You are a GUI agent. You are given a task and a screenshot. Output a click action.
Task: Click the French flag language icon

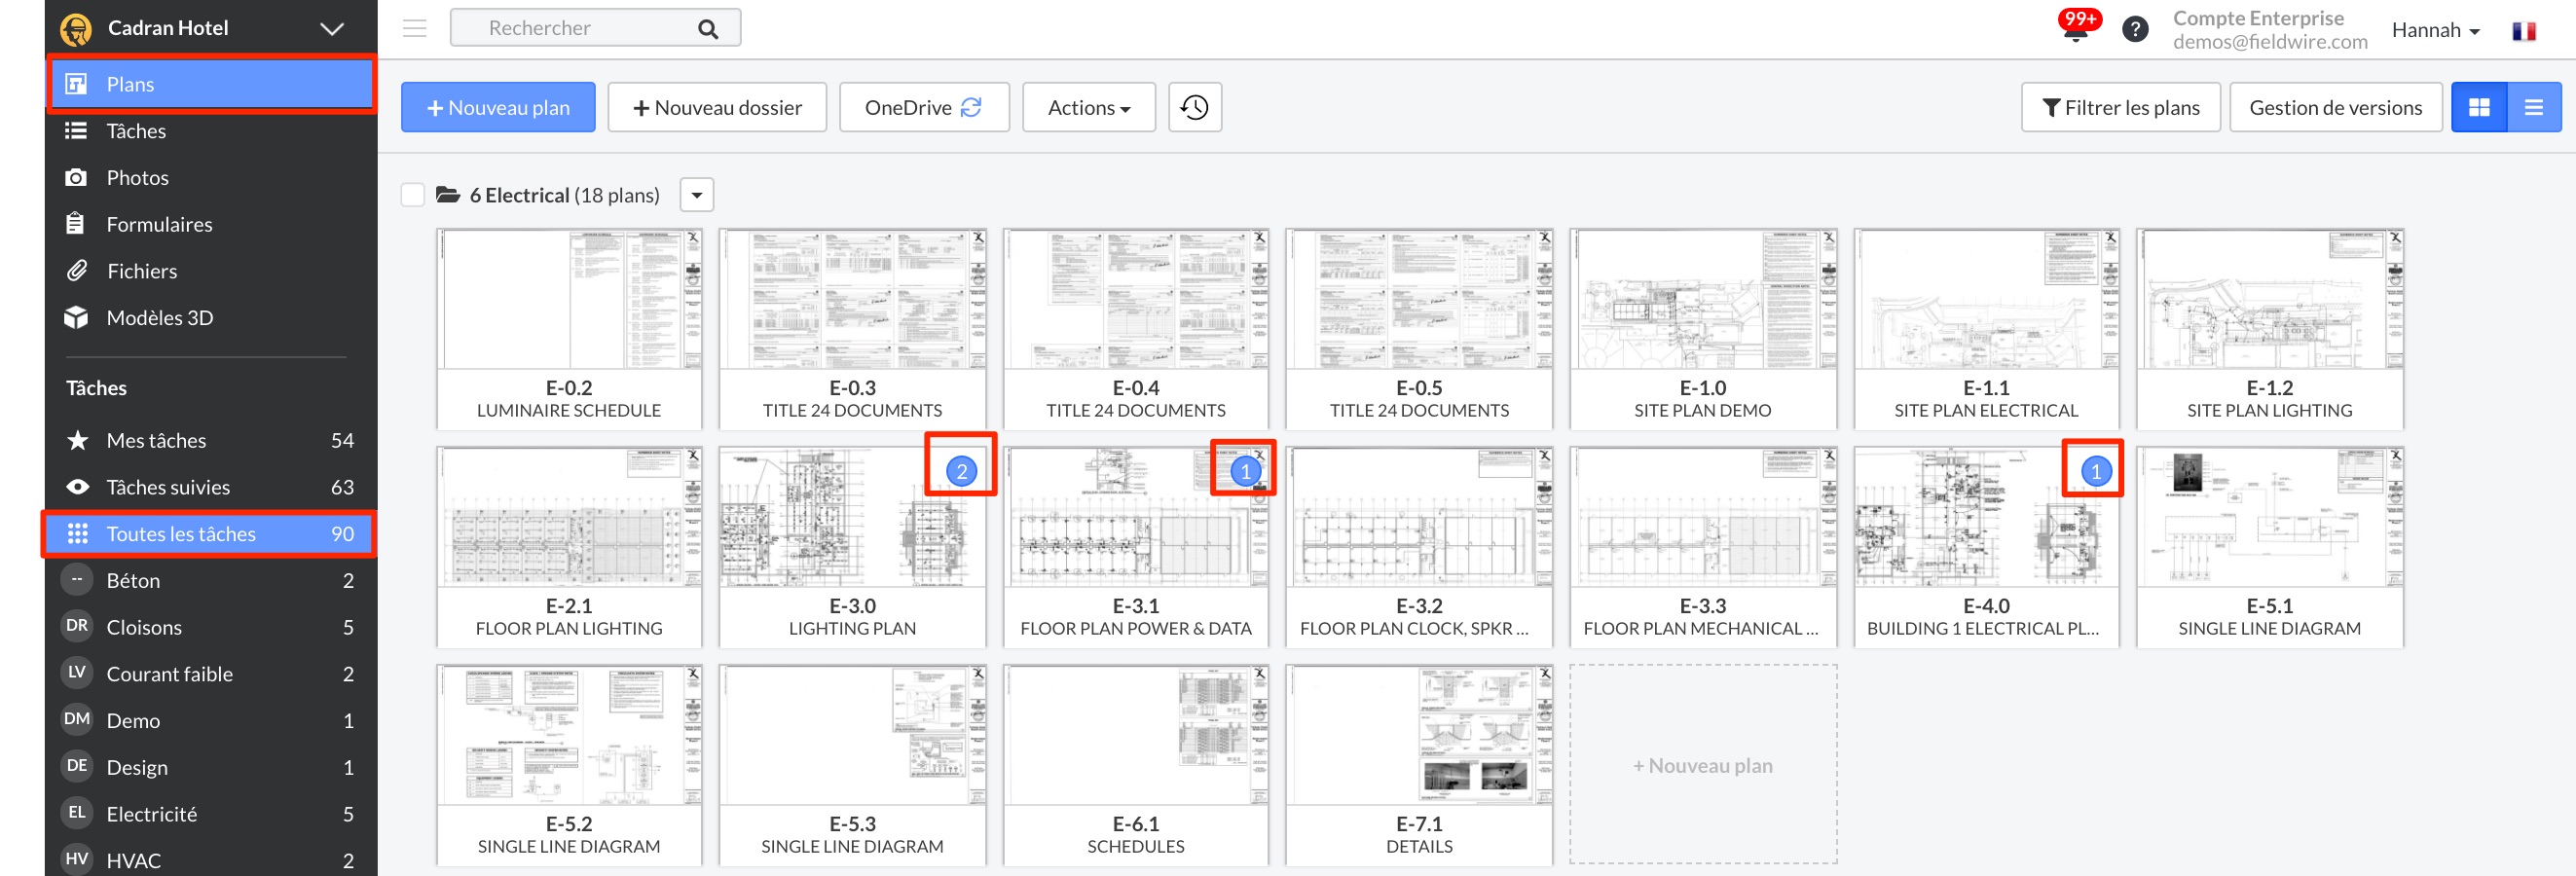tap(2523, 31)
